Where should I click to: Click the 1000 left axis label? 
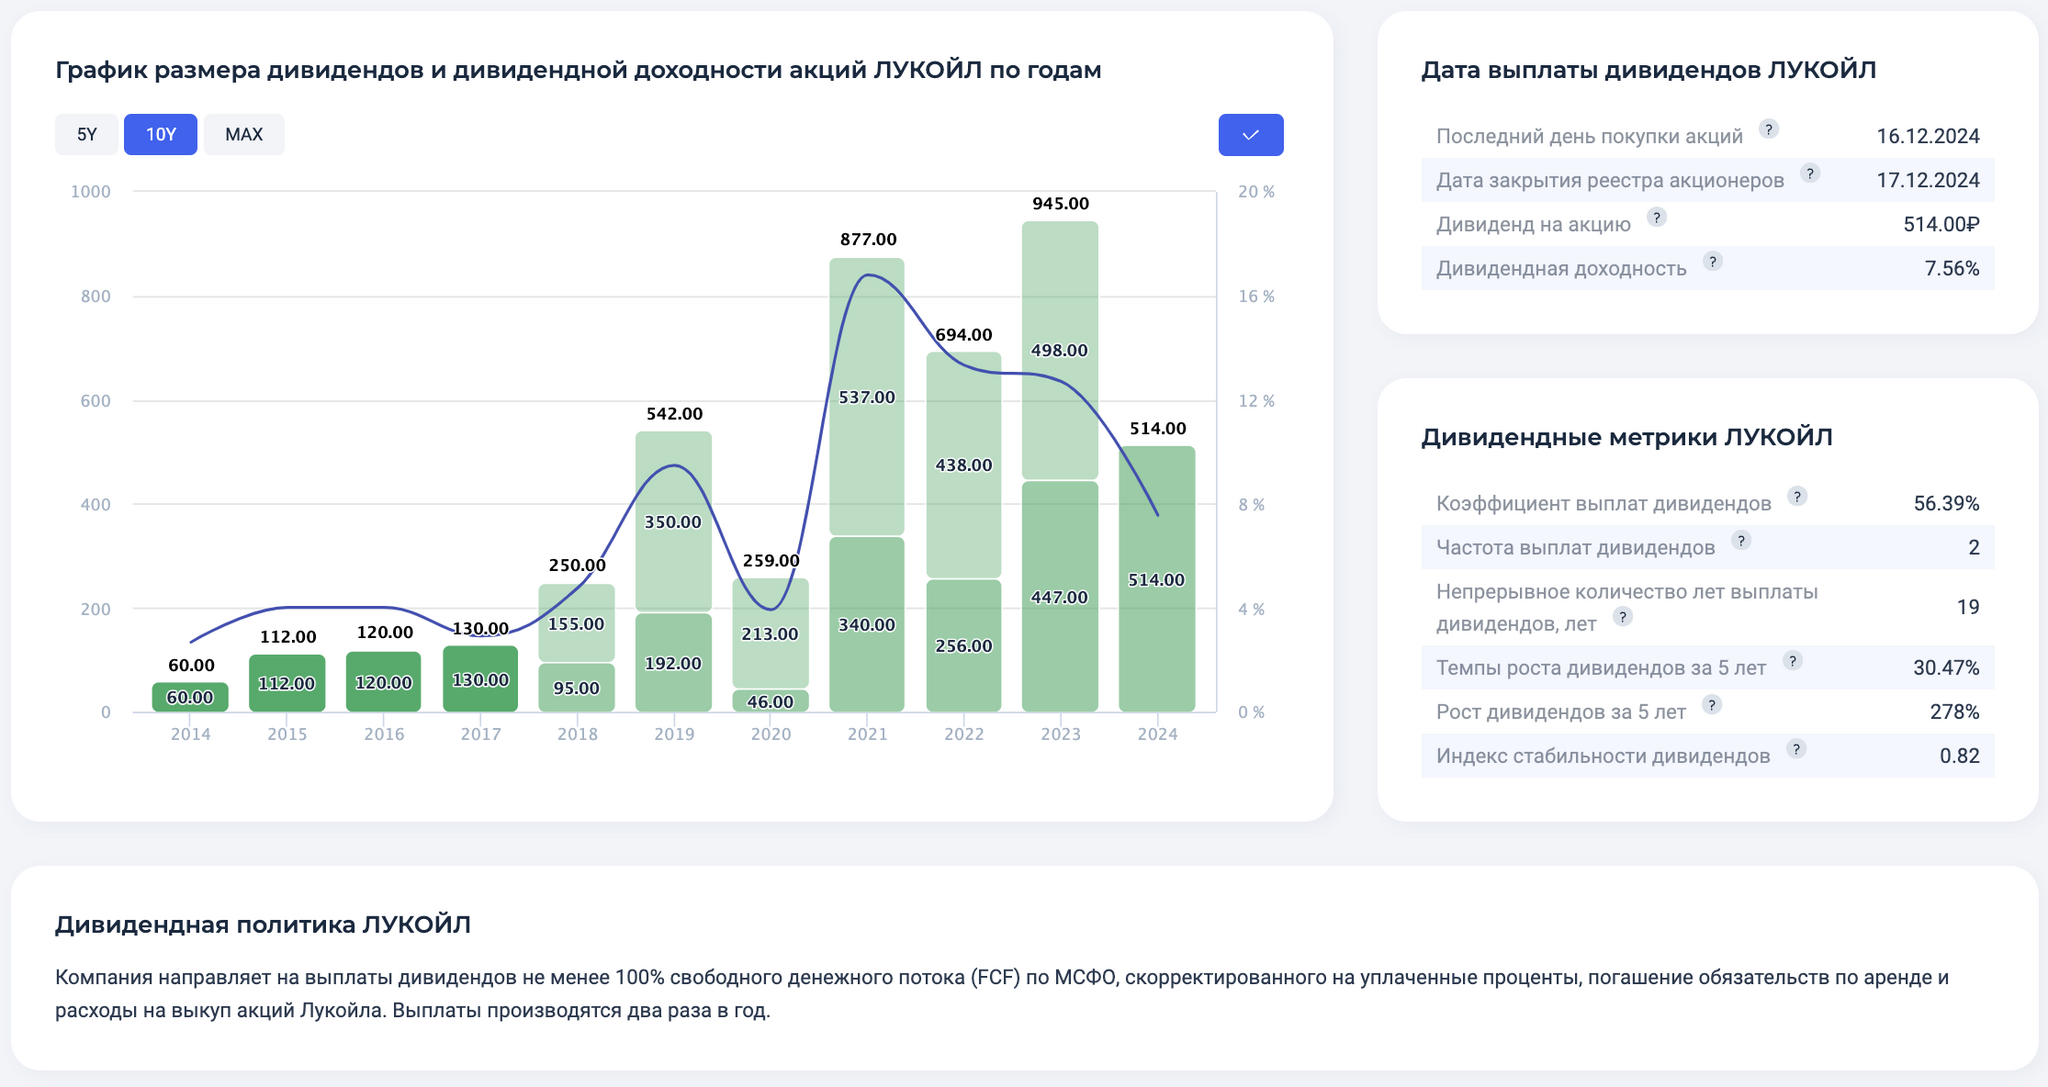click(90, 192)
